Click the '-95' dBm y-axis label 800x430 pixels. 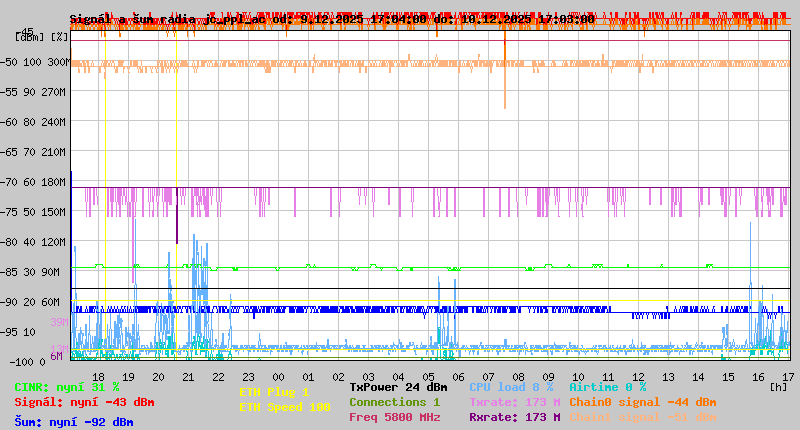(x=10, y=333)
